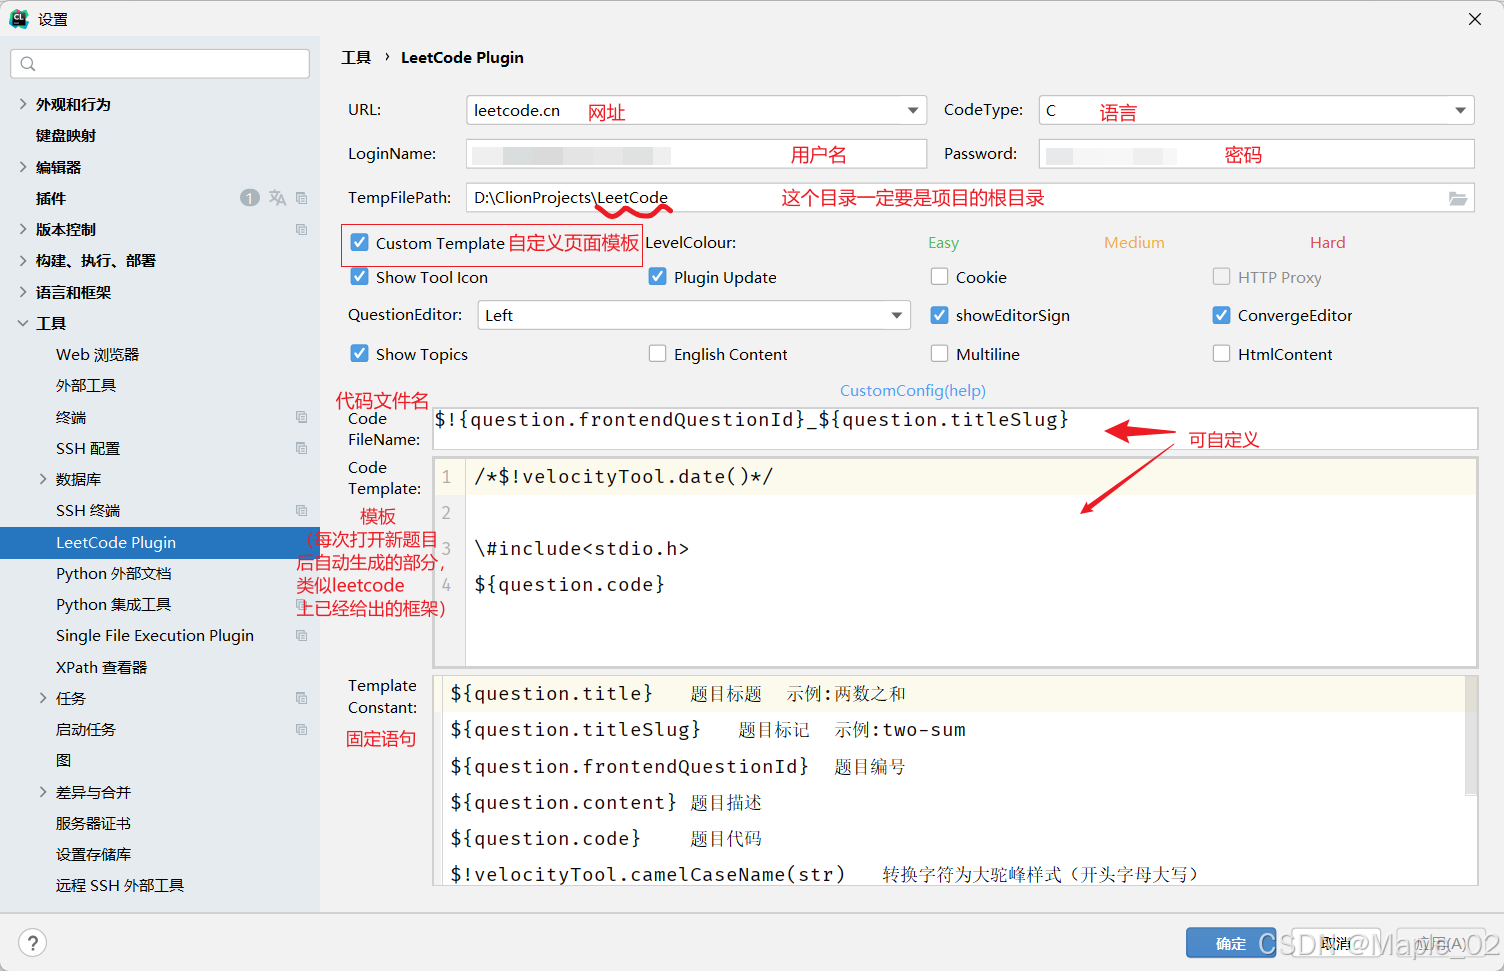The image size is (1504, 971).
Task: Collapse the 工具 section in the sidebar
Action: (x=22, y=322)
